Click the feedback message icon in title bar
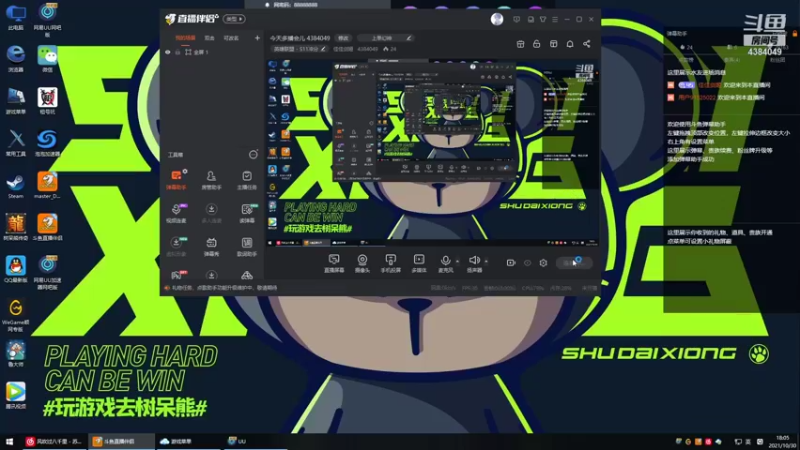800x450 pixels. tap(517, 19)
